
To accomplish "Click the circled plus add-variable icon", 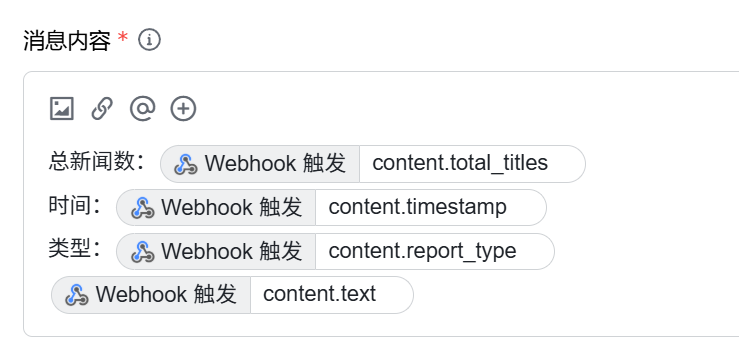I will 183,108.
